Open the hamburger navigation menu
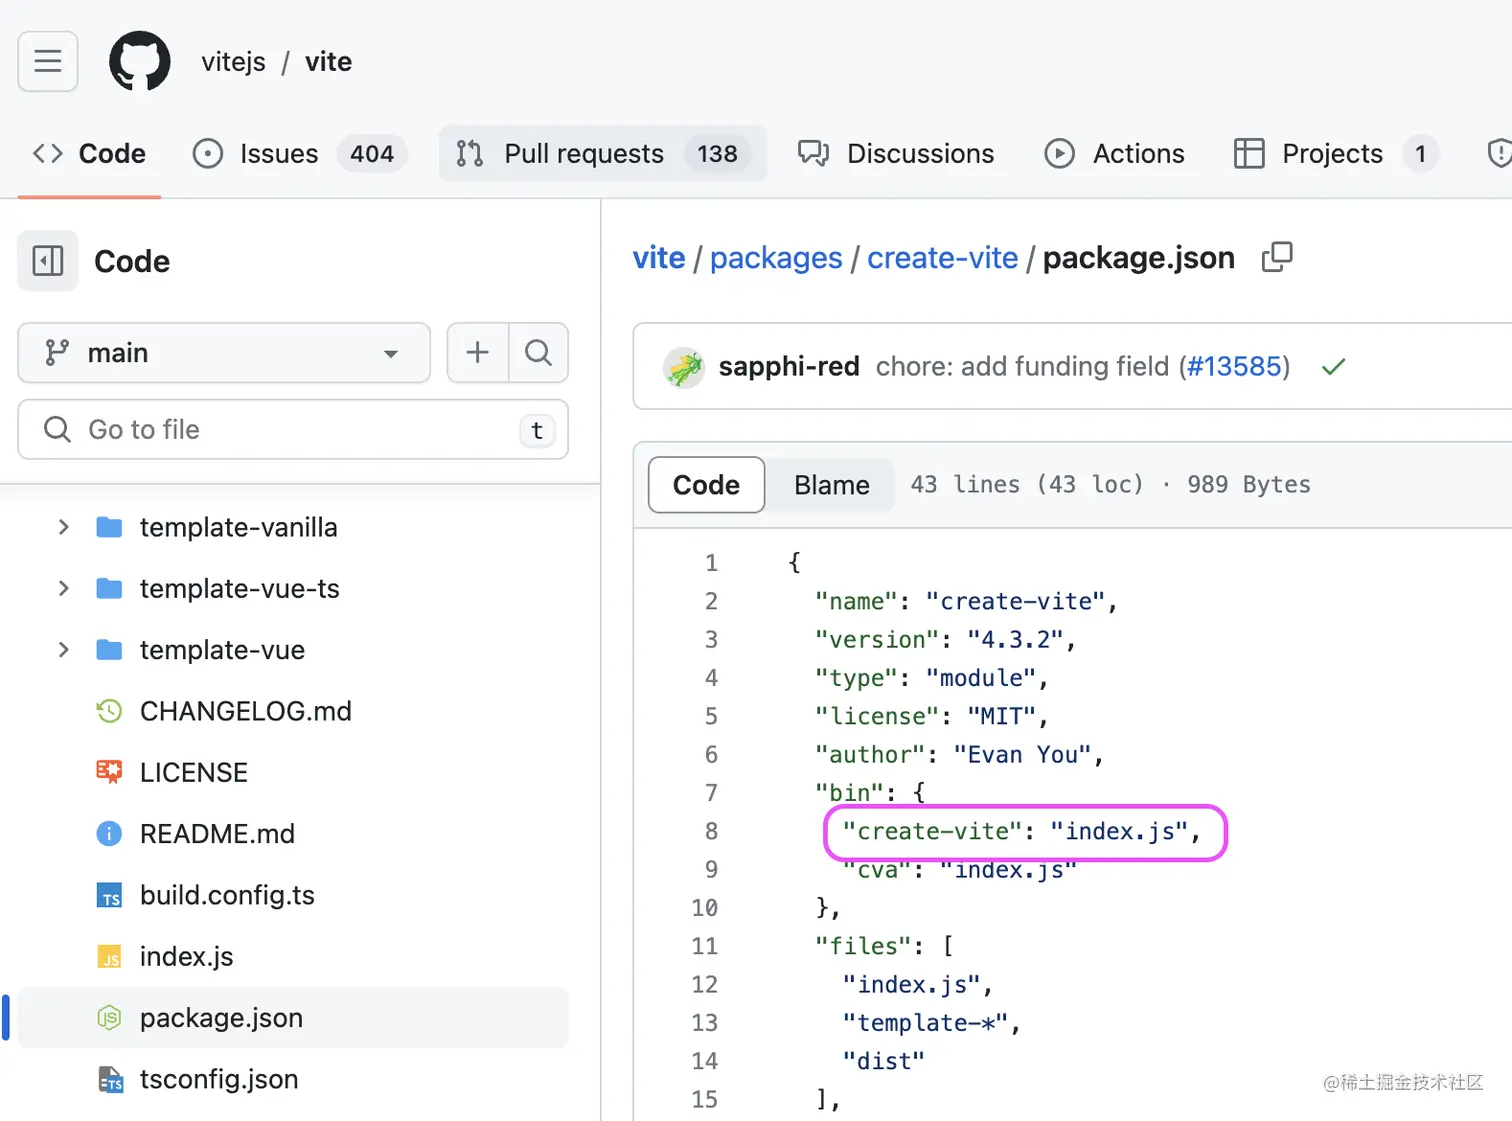Screen dimensions: 1512x1121 [x=48, y=61]
